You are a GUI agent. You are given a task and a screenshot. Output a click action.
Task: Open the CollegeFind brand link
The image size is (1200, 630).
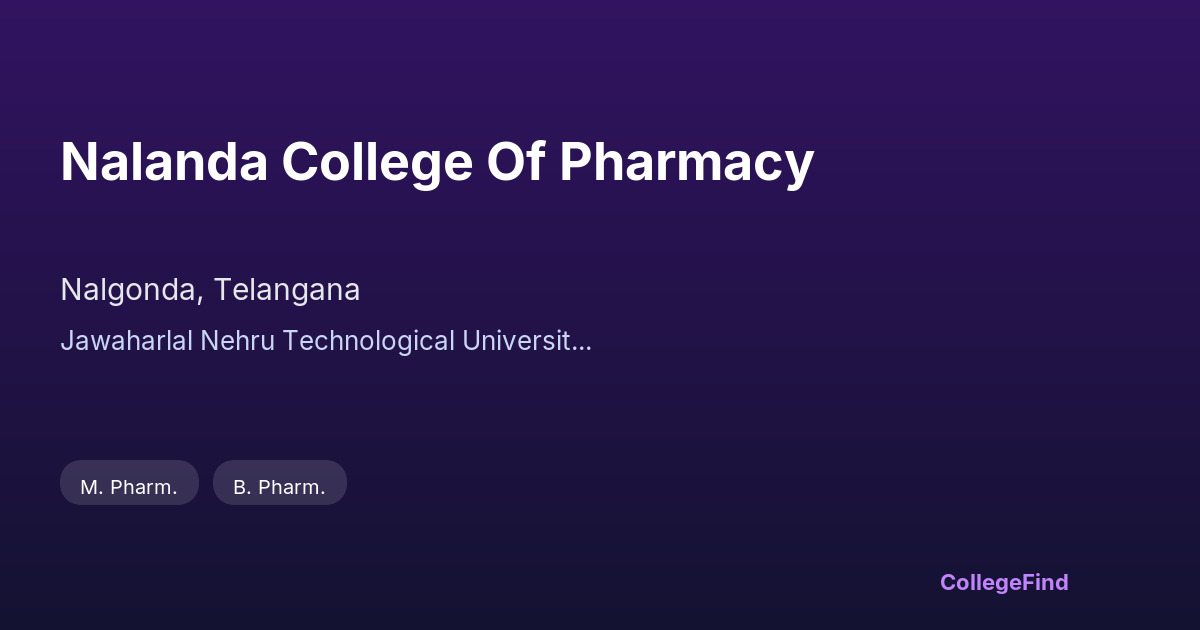(x=1003, y=582)
